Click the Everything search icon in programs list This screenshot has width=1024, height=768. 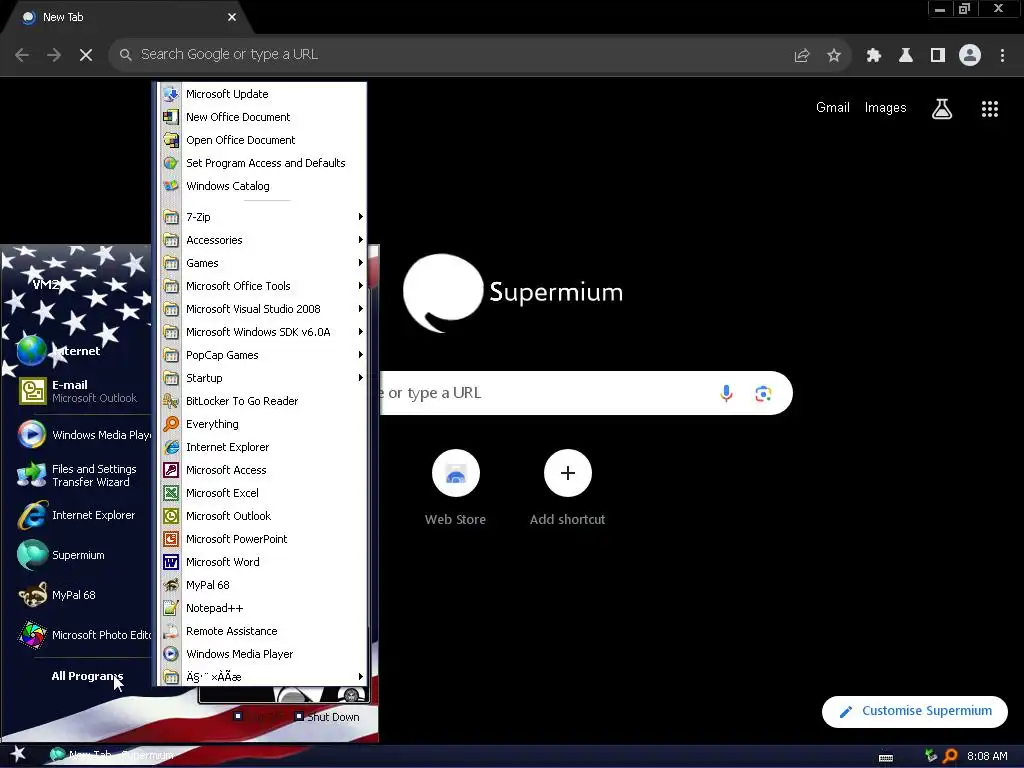coord(171,424)
